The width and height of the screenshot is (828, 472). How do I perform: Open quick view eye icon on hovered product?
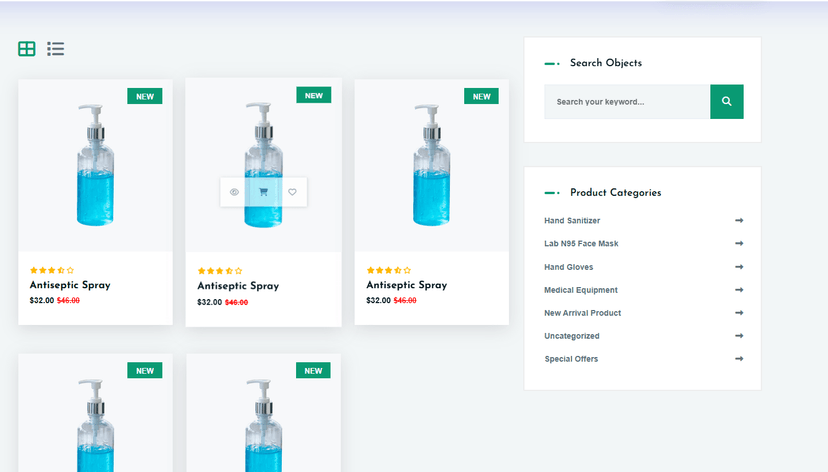point(234,192)
